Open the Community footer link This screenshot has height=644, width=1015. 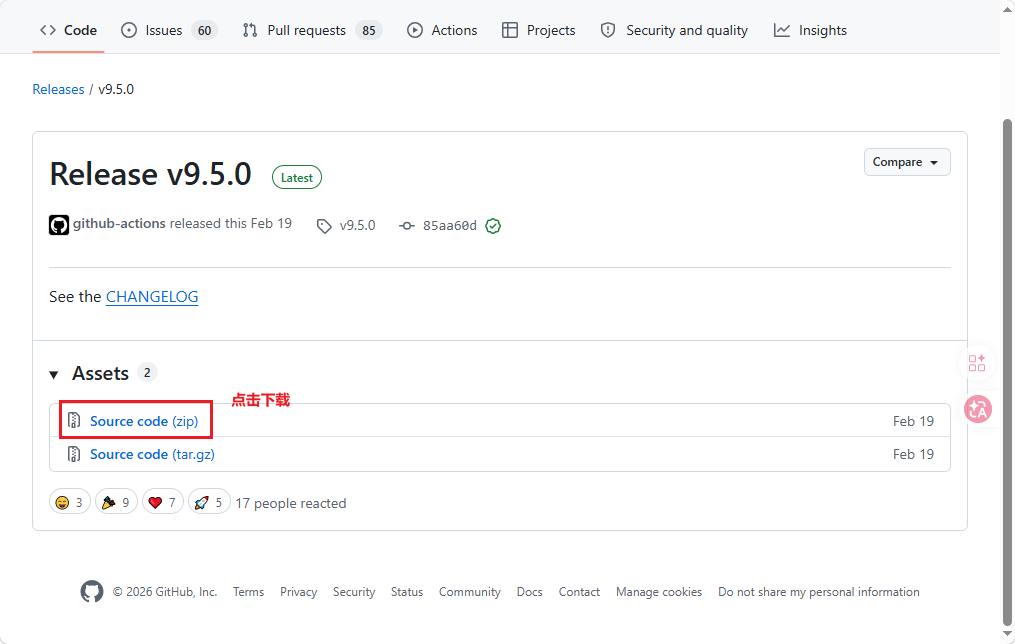(x=470, y=592)
